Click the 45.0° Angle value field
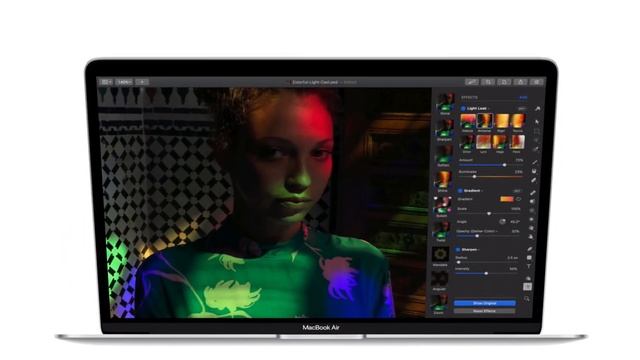Image resolution: width=640 pixels, height=360 pixels. pos(515,222)
